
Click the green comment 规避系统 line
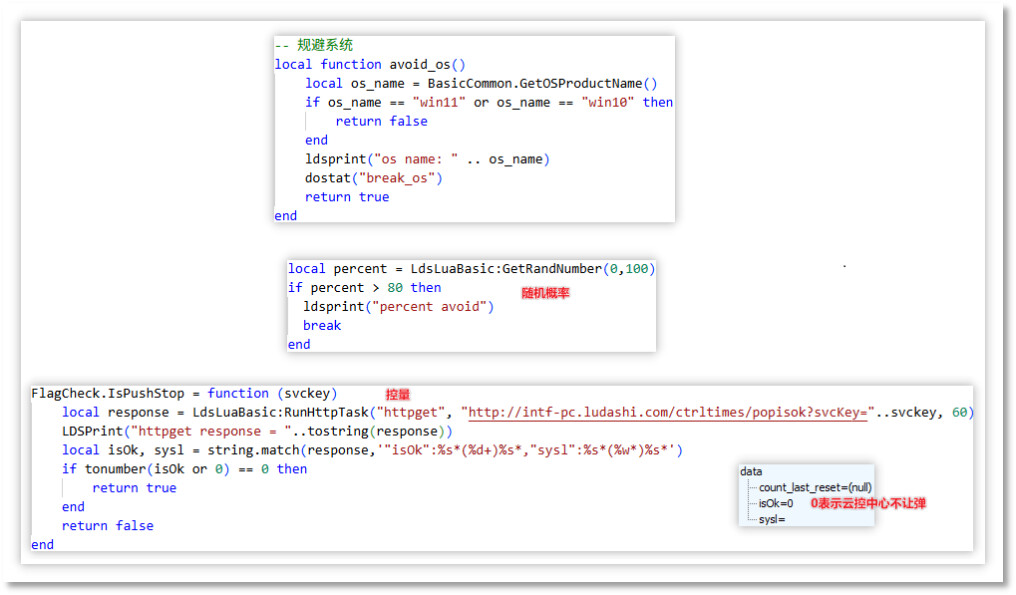[x=313, y=45]
